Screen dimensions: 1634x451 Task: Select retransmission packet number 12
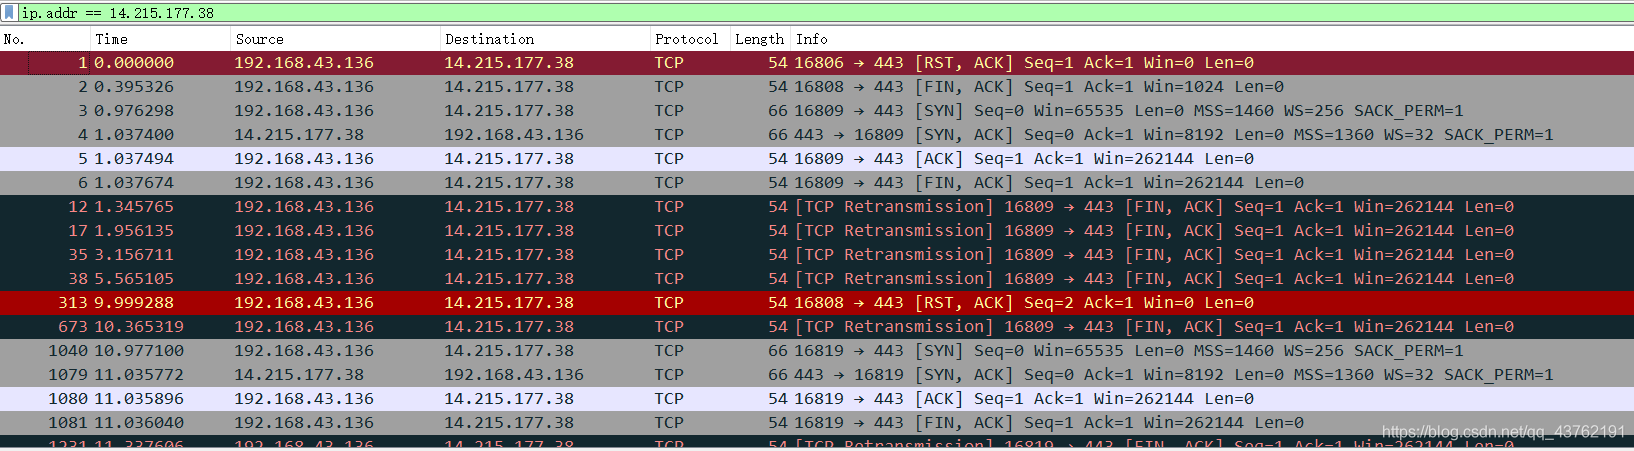[x=817, y=207]
